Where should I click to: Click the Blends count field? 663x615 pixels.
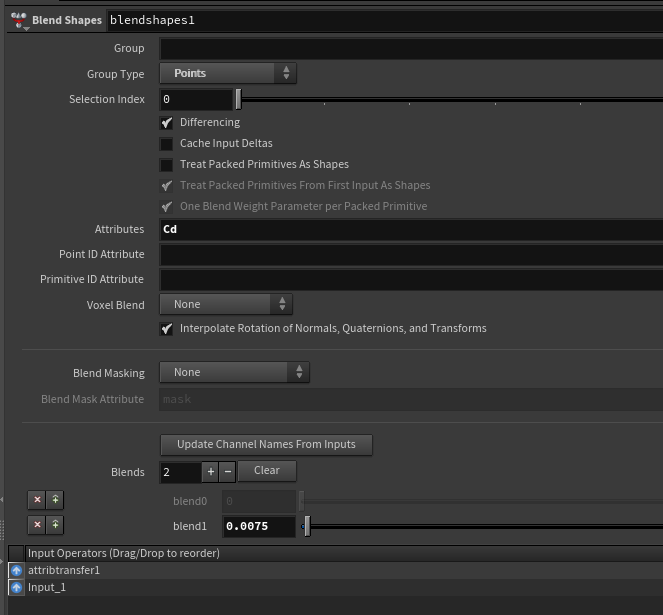181,472
